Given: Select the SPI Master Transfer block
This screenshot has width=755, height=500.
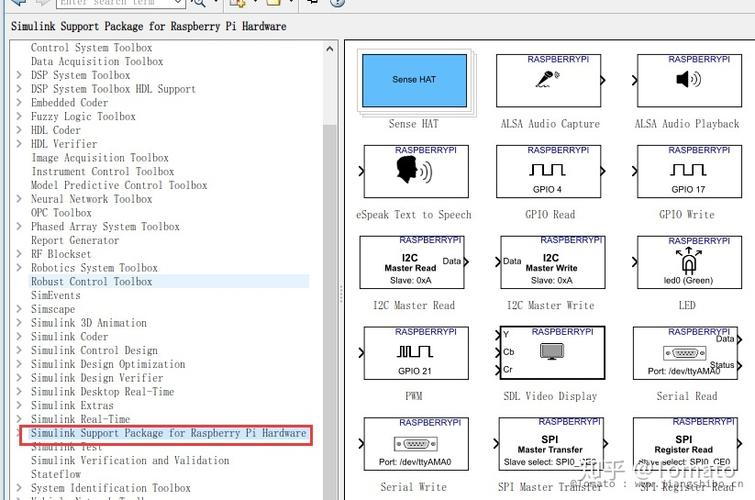Looking at the screenshot, I should pos(551,444).
